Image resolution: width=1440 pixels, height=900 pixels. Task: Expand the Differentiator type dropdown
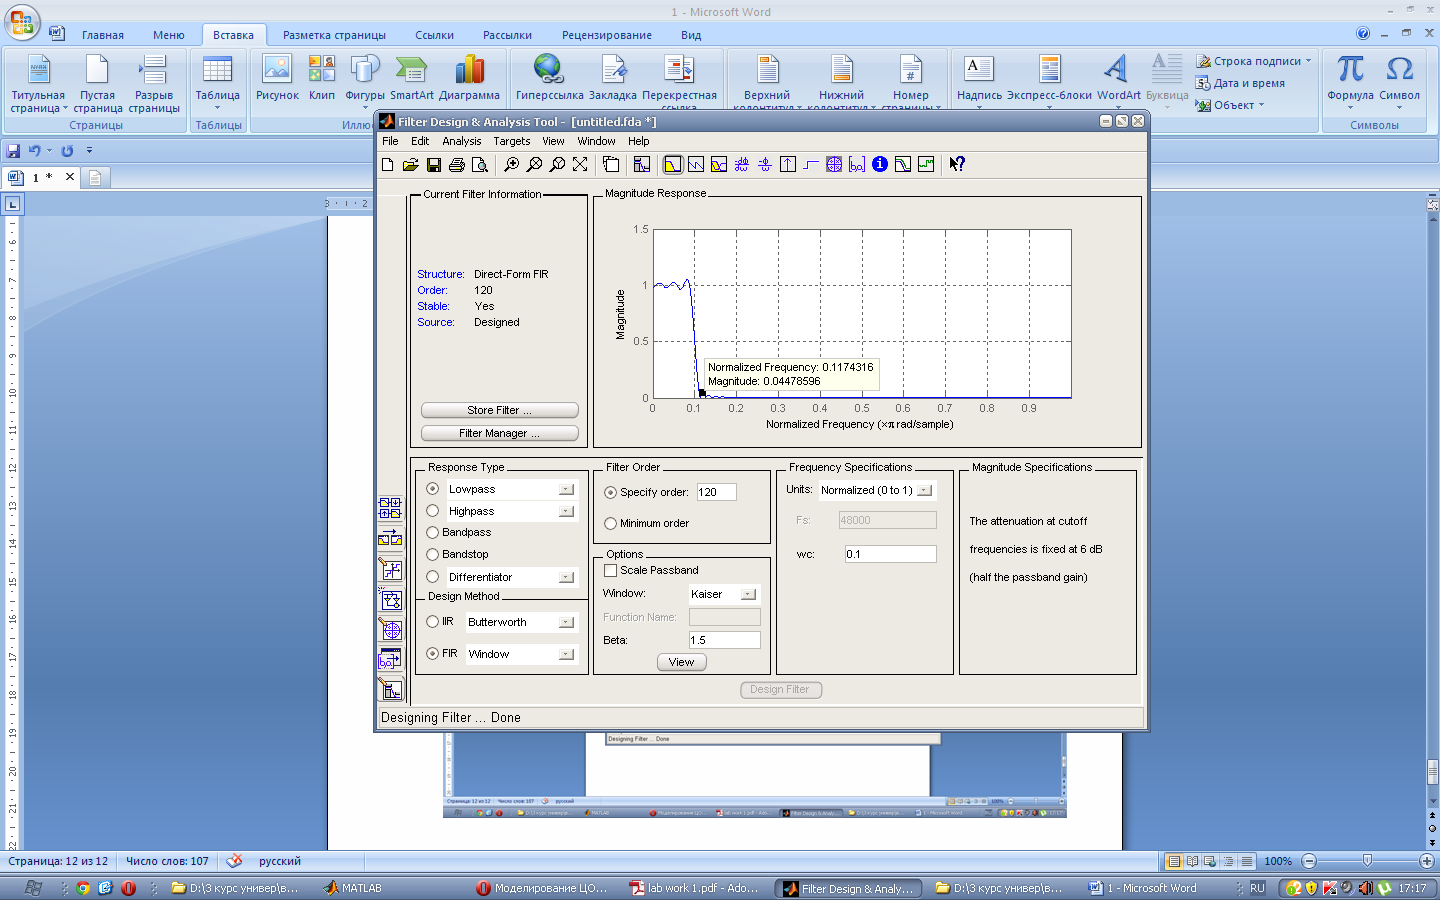[566, 578]
